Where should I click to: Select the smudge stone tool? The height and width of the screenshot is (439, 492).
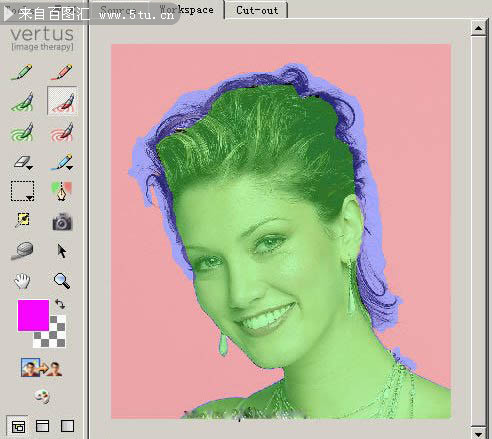(x=22, y=251)
